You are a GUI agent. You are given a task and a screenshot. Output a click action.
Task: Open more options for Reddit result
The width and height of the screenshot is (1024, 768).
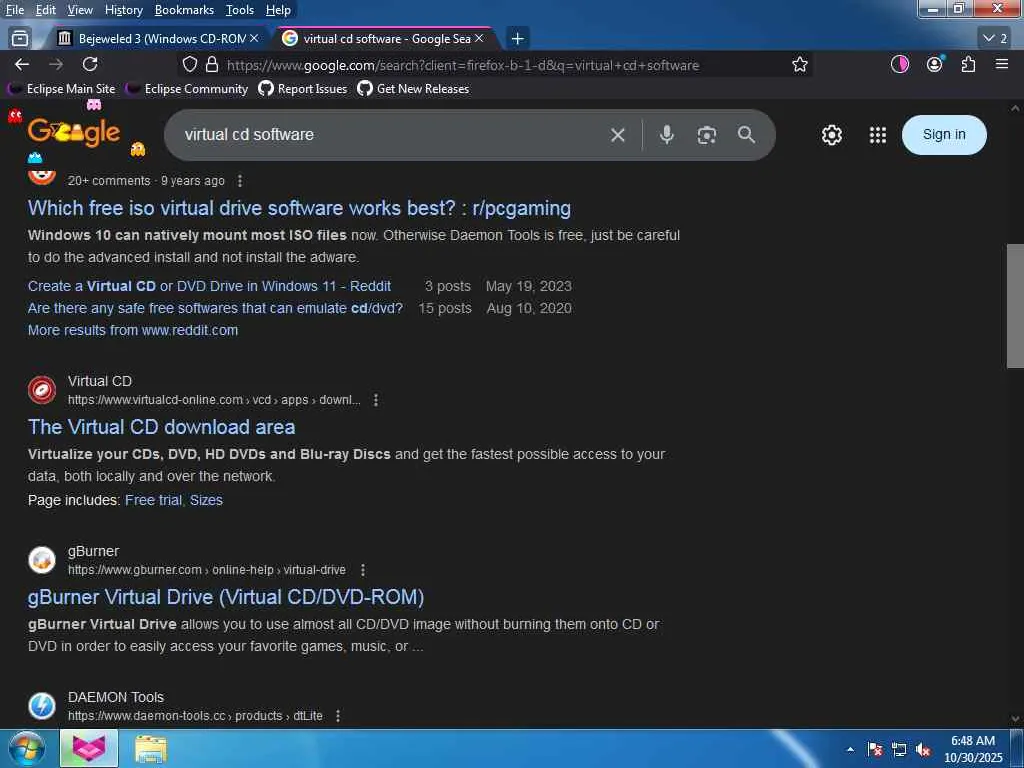click(240, 181)
